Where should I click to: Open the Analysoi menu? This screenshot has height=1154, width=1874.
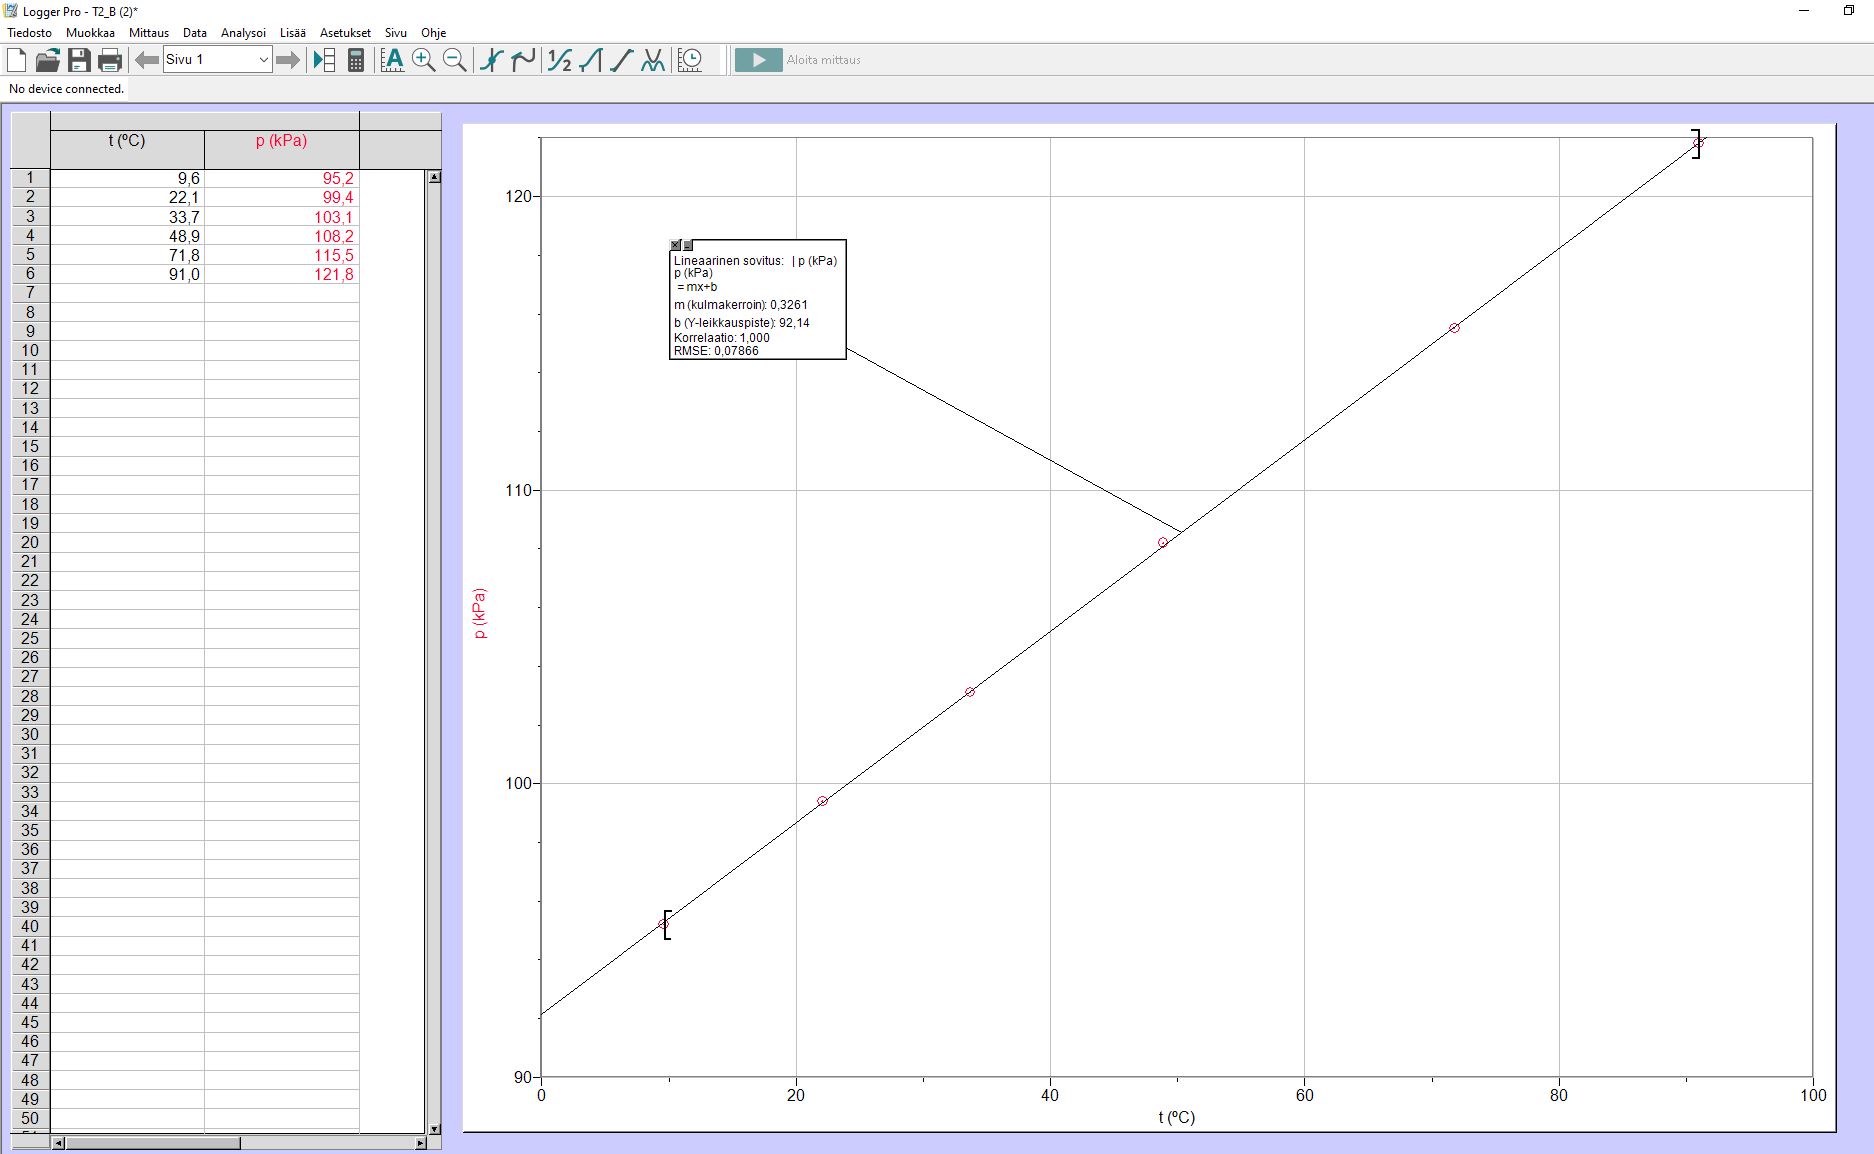point(243,33)
